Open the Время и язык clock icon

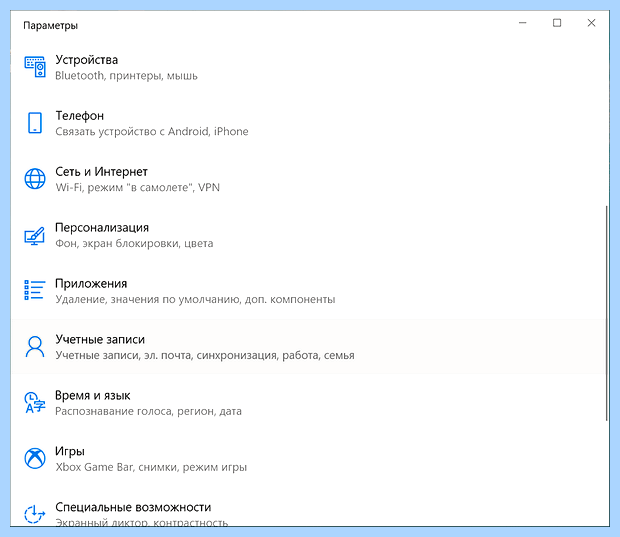tap(35, 403)
